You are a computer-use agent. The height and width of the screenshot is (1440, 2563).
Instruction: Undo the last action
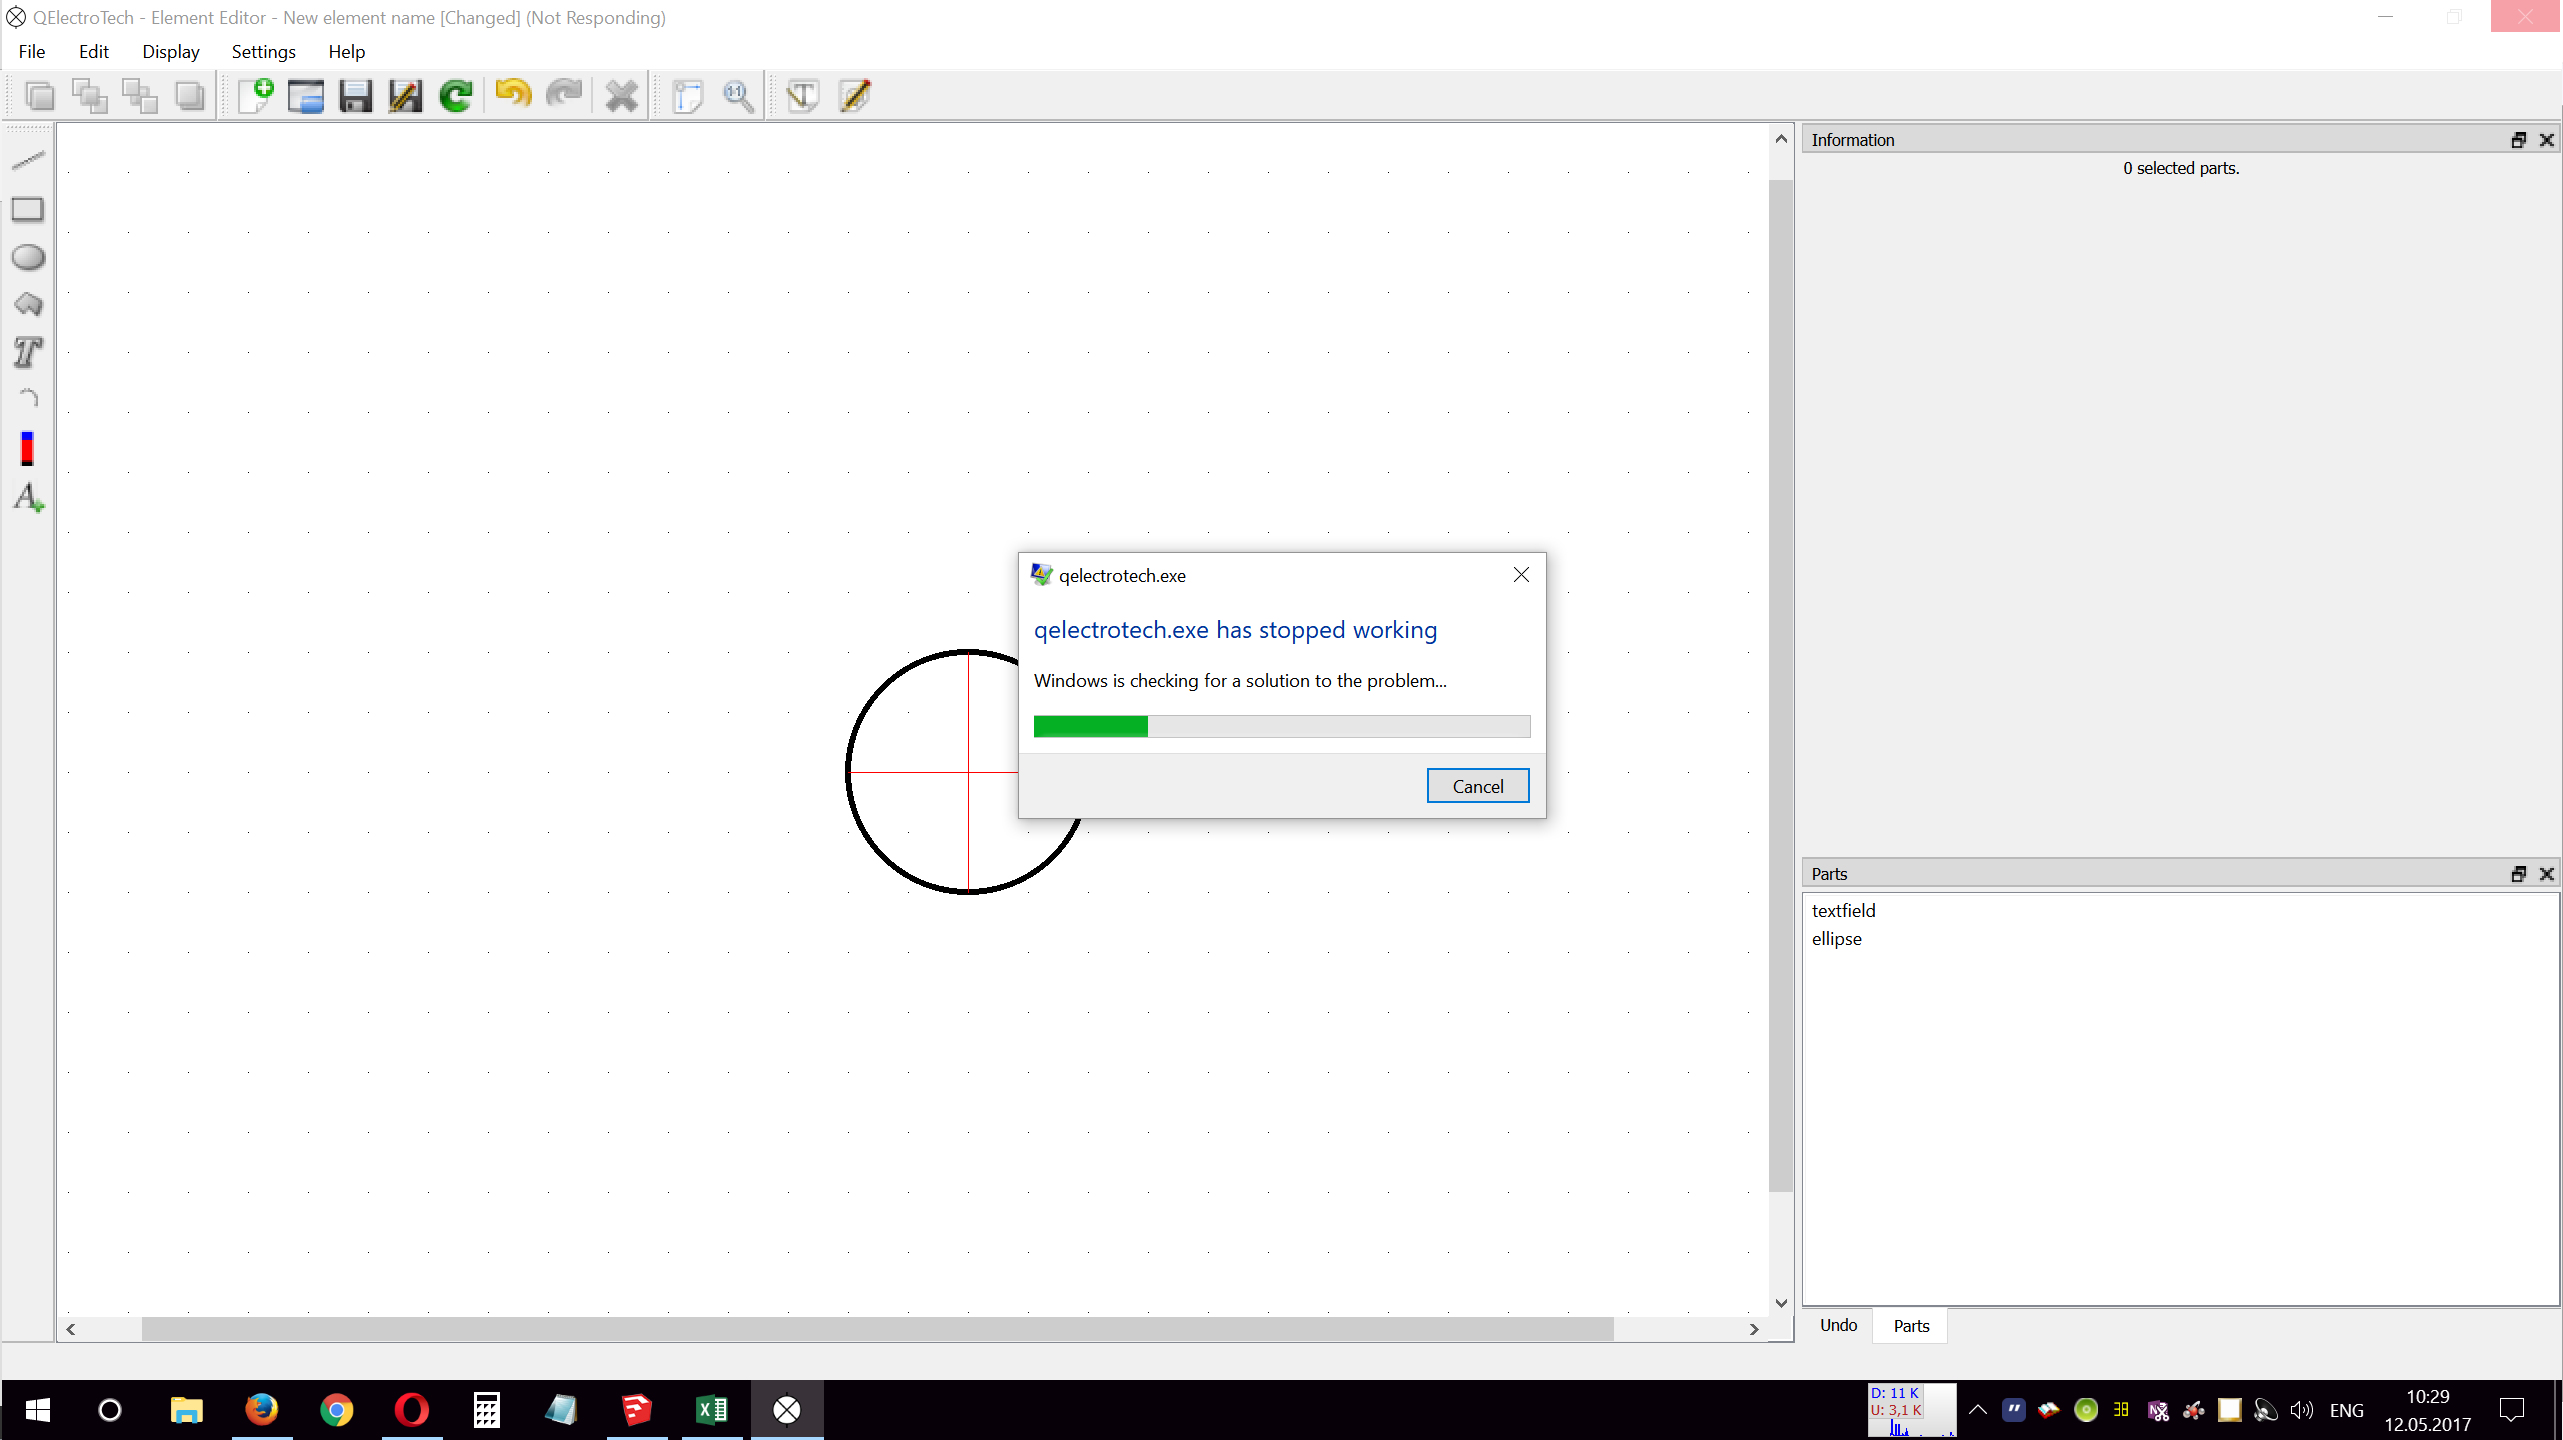(x=514, y=95)
